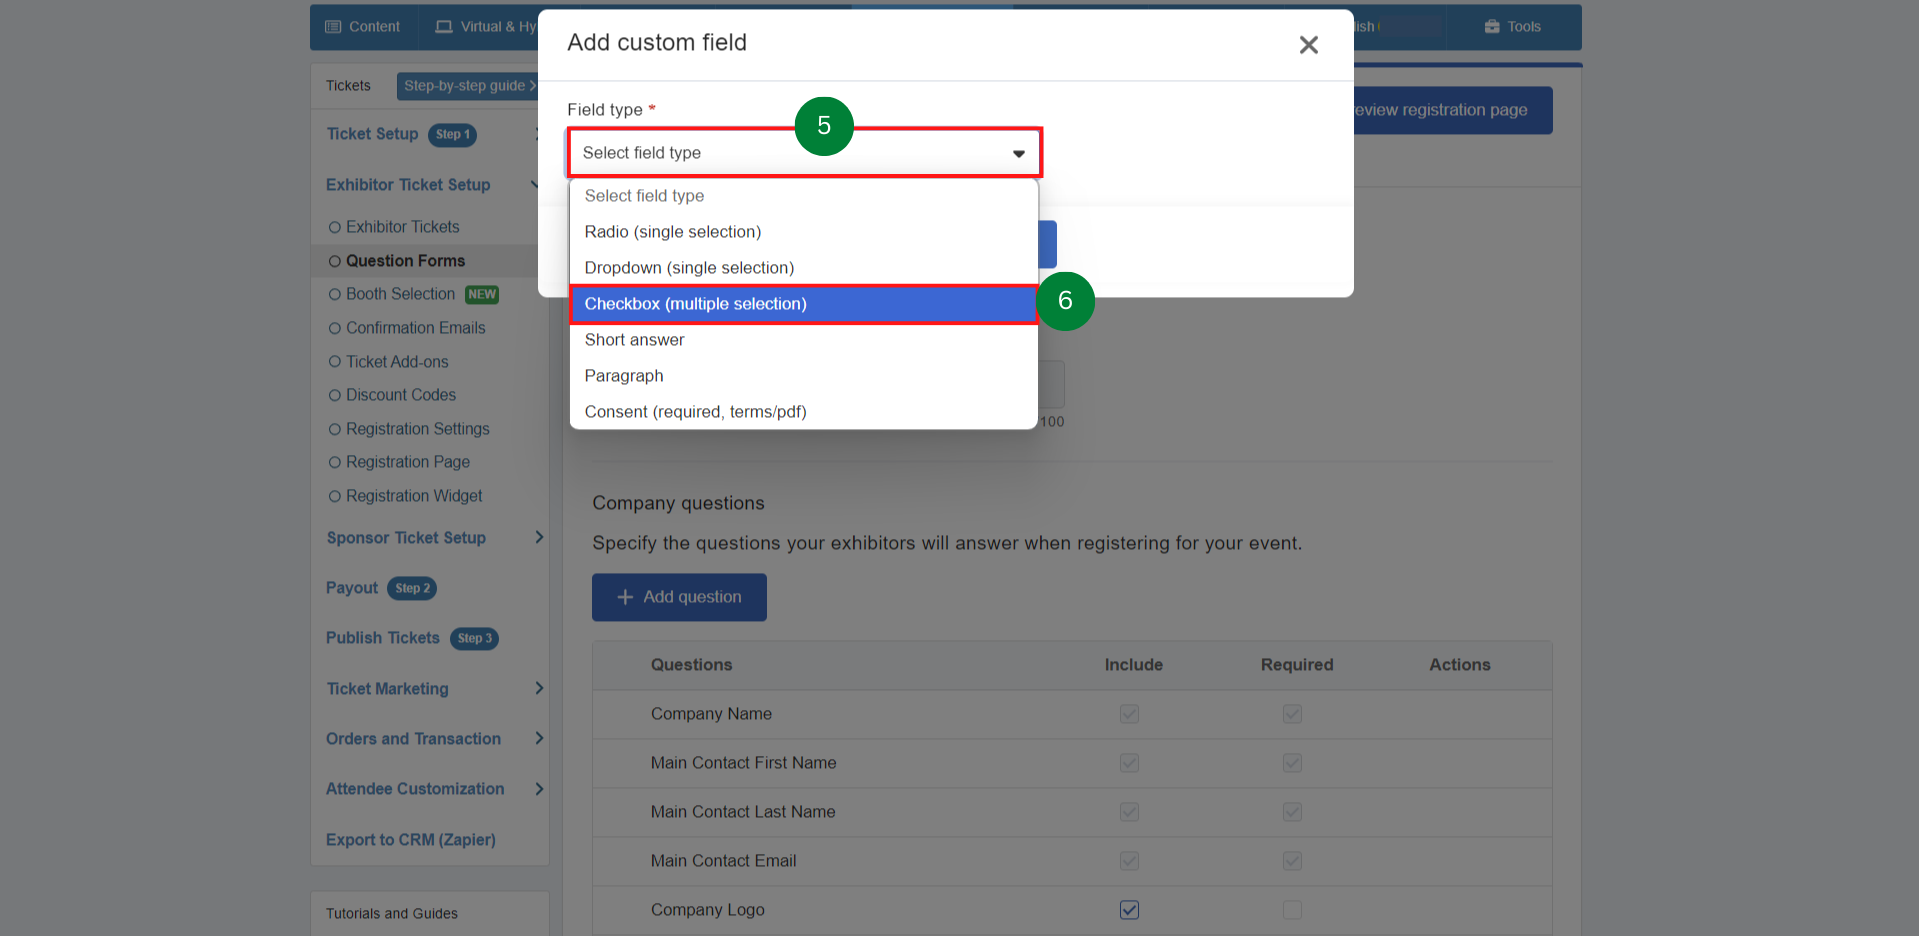Image resolution: width=1920 pixels, height=936 pixels.
Task: Toggle Company Logo Required checkbox
Action: pos(1293,910)
